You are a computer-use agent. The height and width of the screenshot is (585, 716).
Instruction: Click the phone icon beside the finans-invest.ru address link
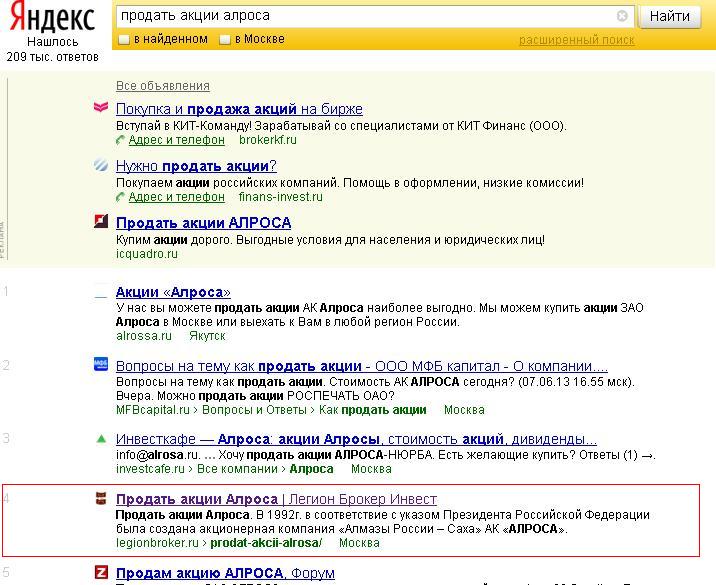coord(120,197)
